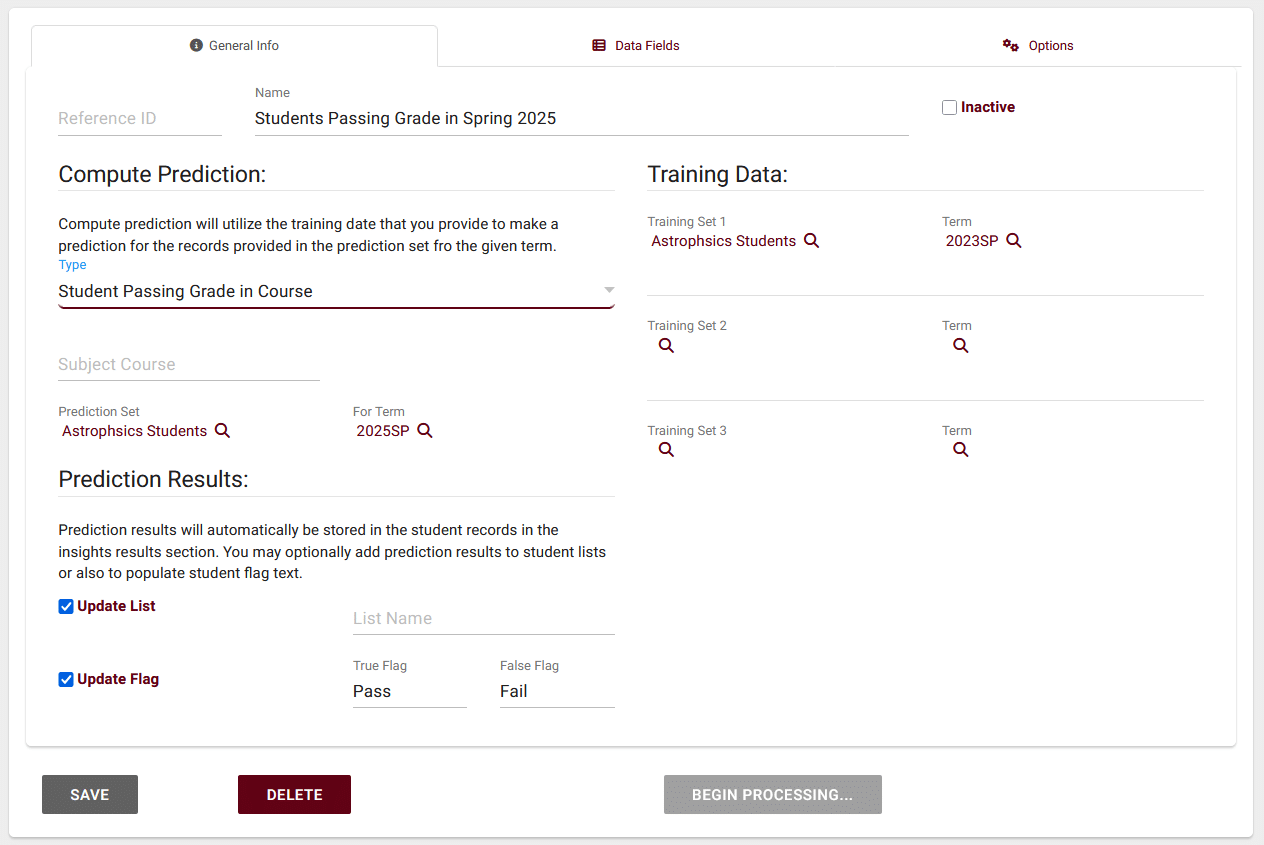The width and height of the screenshot is (1264, 845).
Task: Click search icon beside For Term 2025SP
Action: pyautogui.click(x=425, y=431)
